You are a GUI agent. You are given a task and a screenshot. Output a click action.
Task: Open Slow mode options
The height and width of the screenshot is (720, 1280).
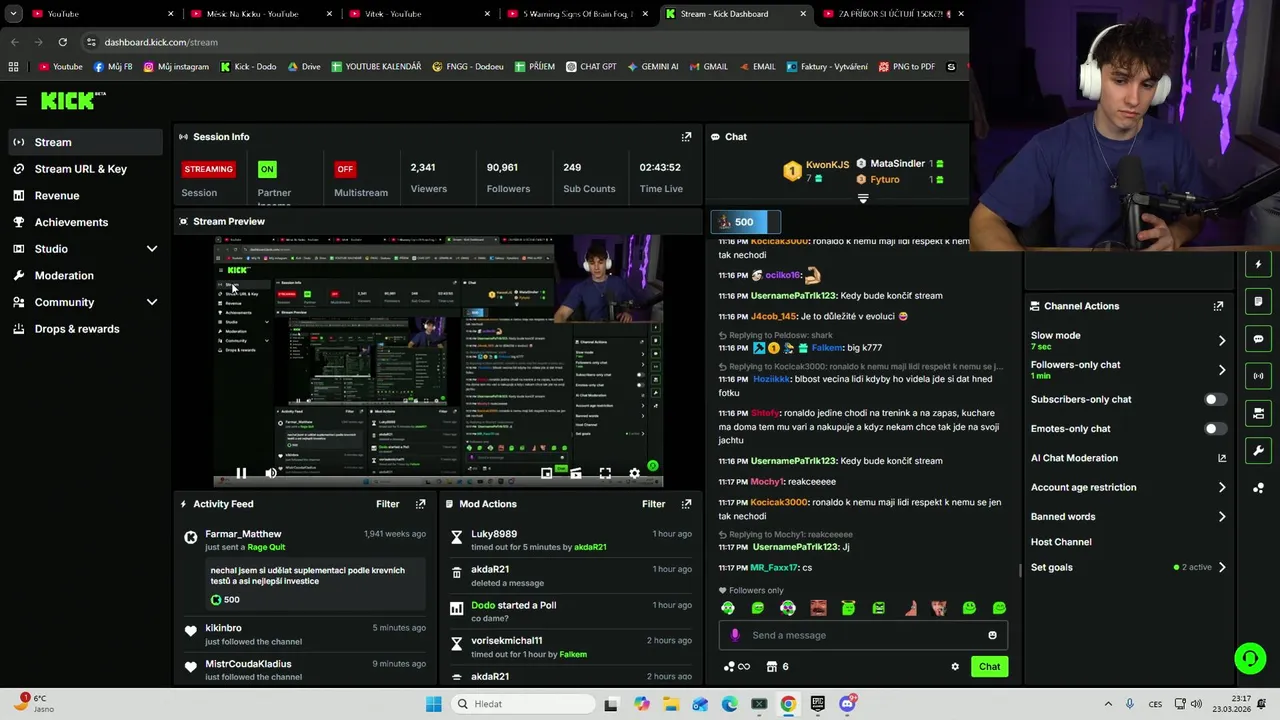[x=1128, y=340]
